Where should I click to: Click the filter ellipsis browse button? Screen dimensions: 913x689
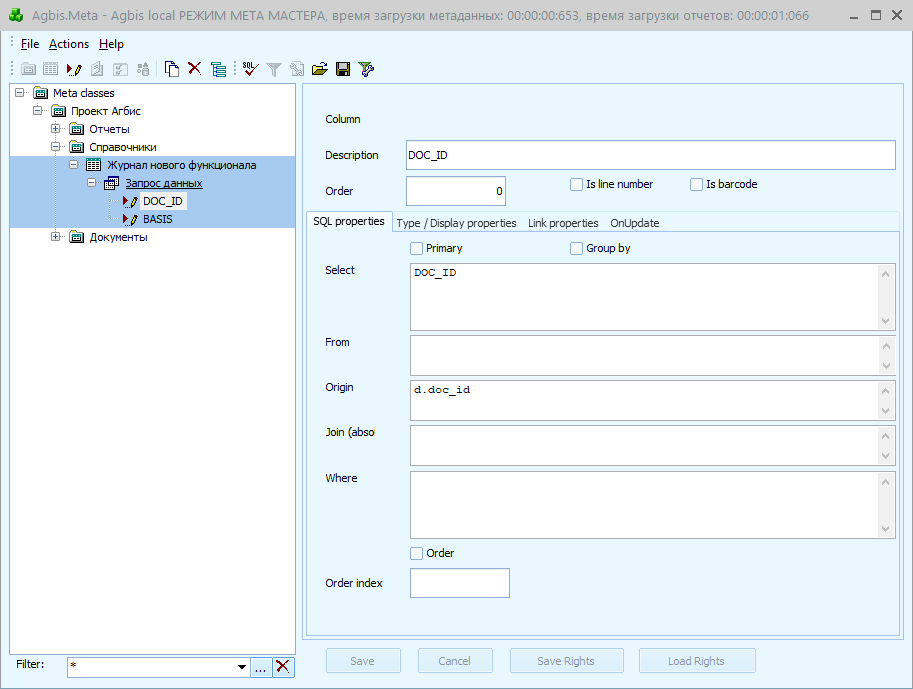(261, 667)
